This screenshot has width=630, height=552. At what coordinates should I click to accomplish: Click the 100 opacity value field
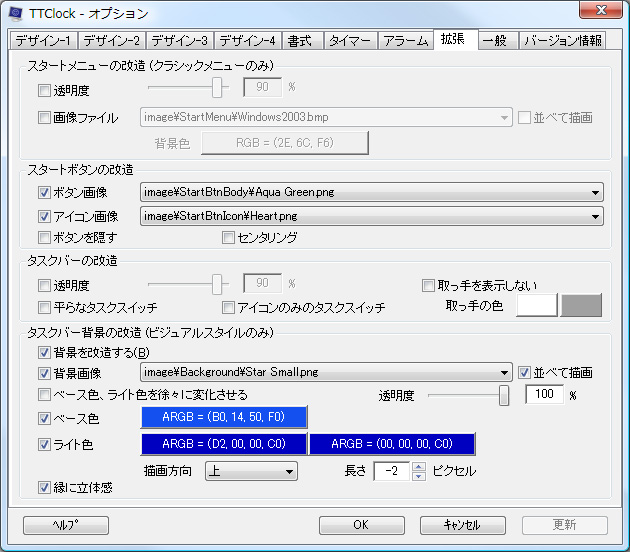tap(544, 394)
